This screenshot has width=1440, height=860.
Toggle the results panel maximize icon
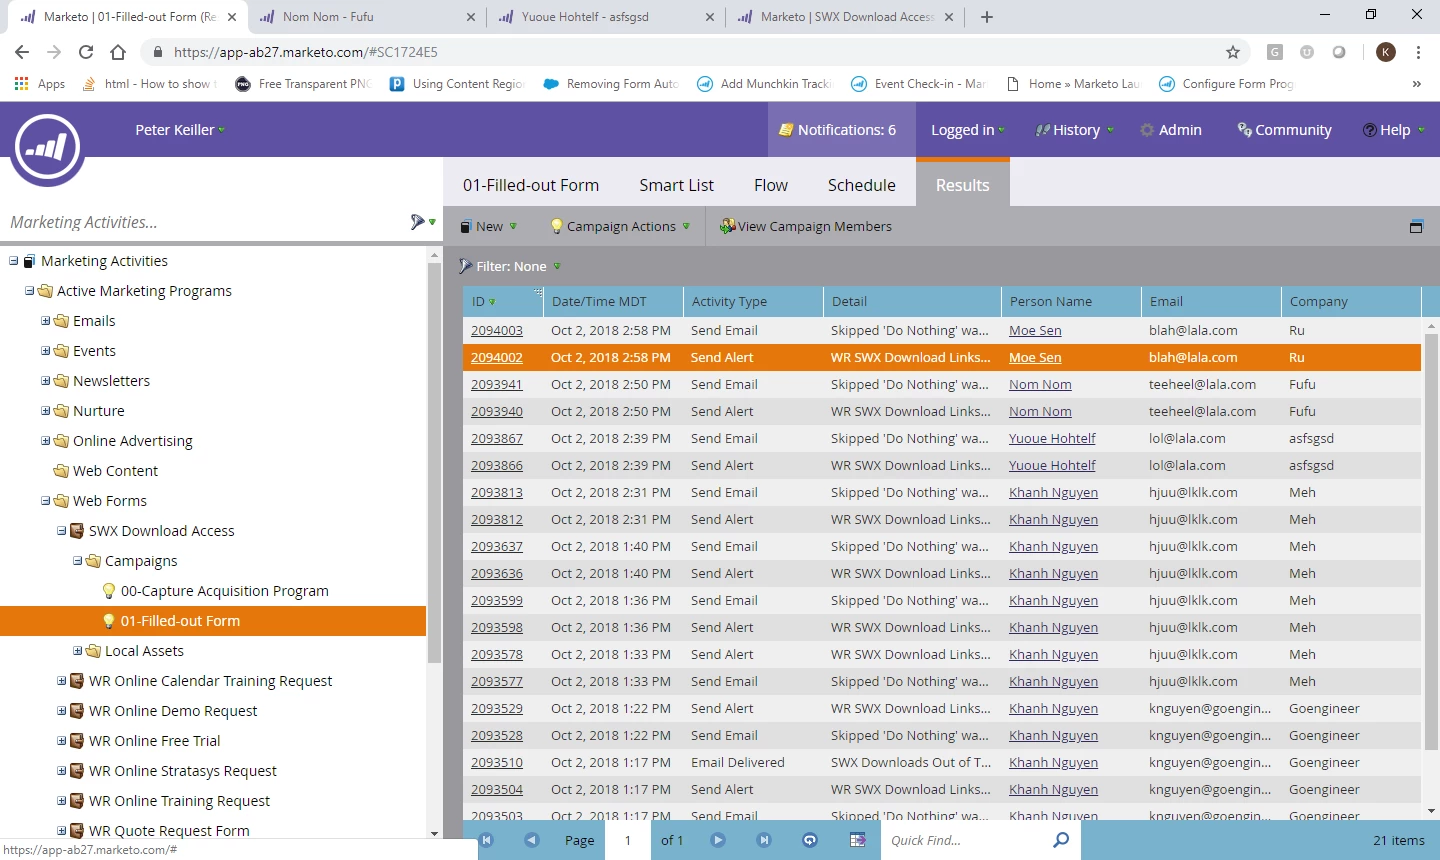pos(1416,227)
